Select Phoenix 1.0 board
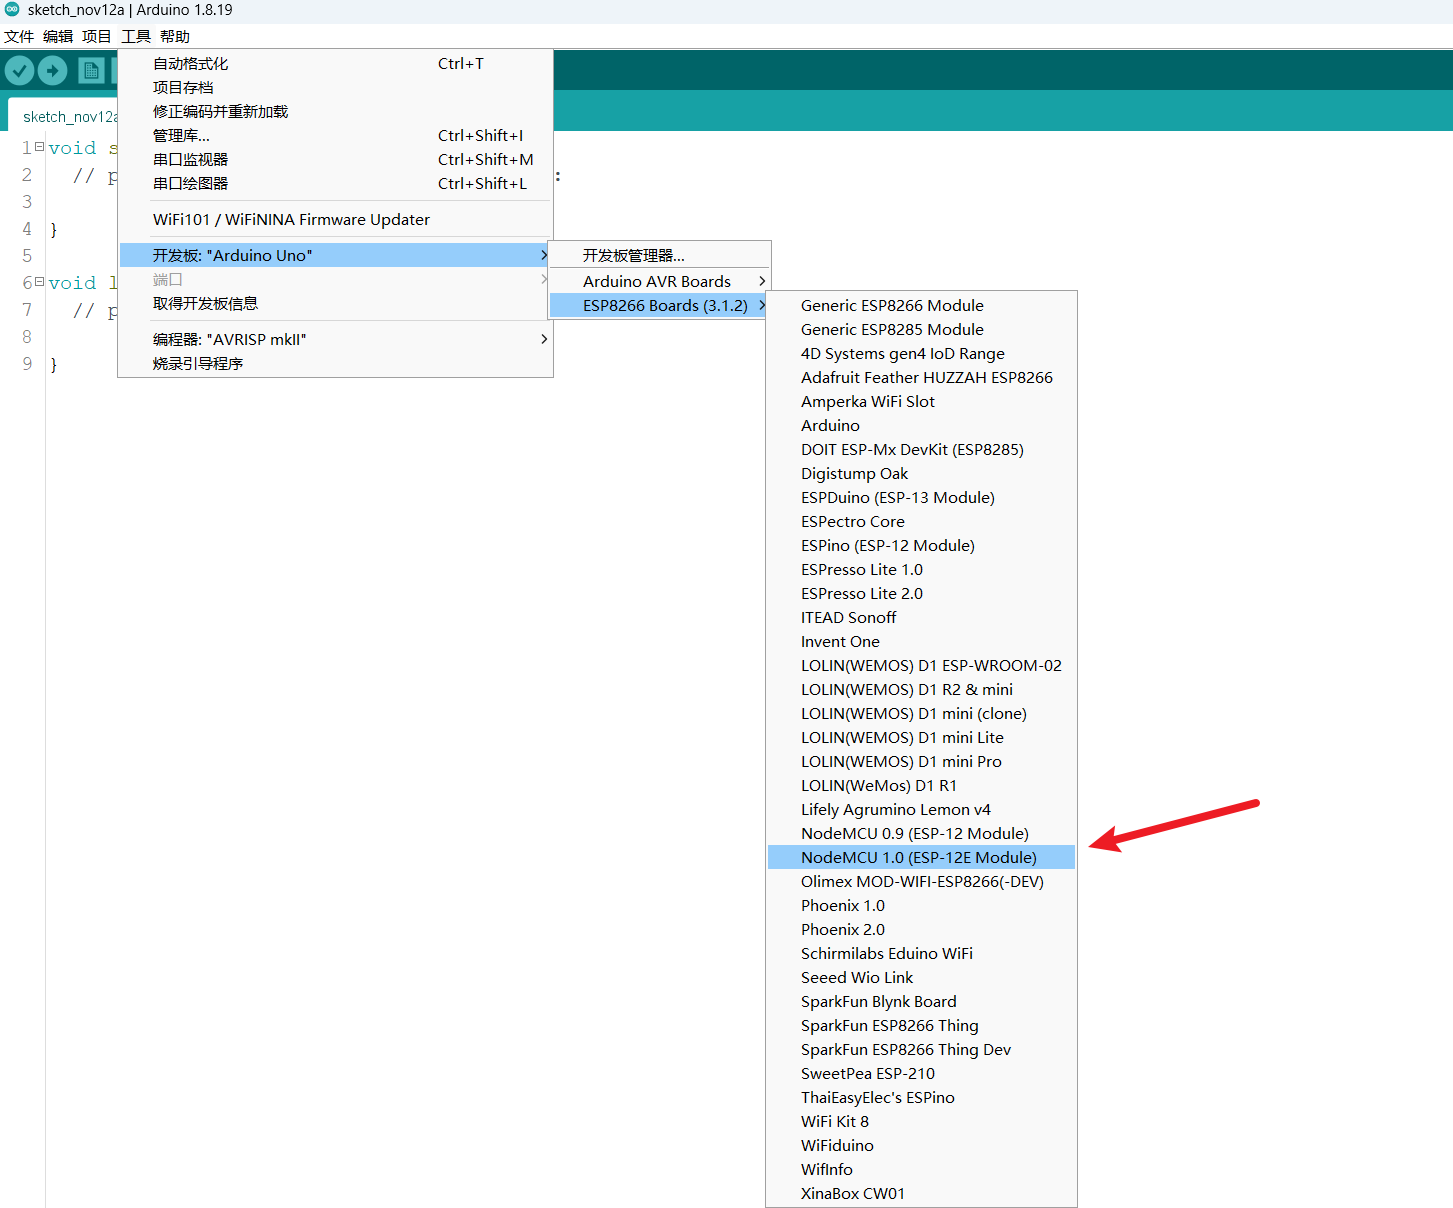 tap(921, 905)
